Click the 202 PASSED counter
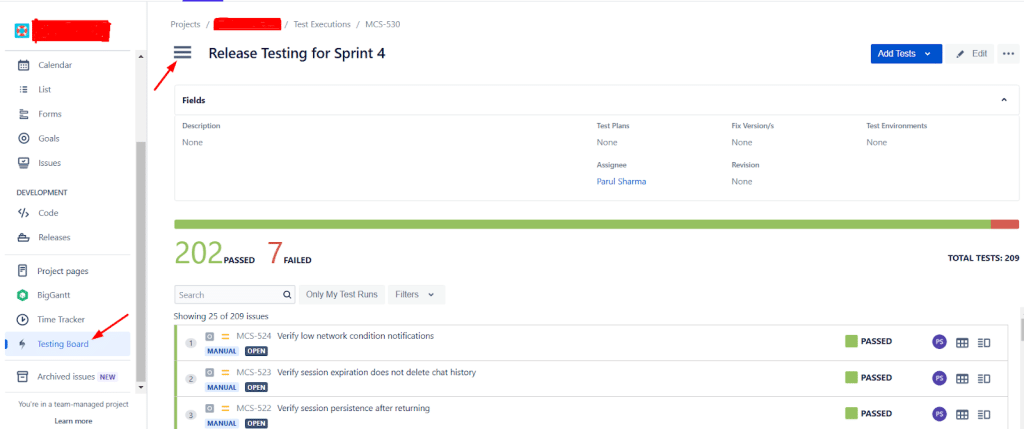 (x=214, y=254)
